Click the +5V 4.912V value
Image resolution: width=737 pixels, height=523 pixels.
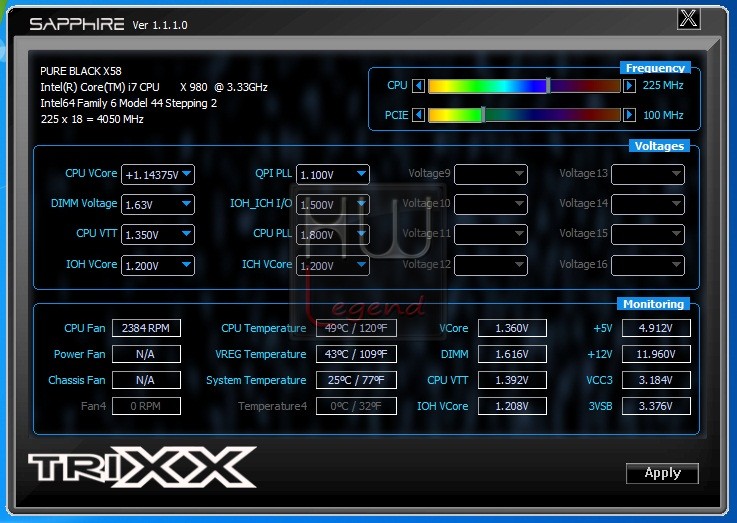point(656,328)
